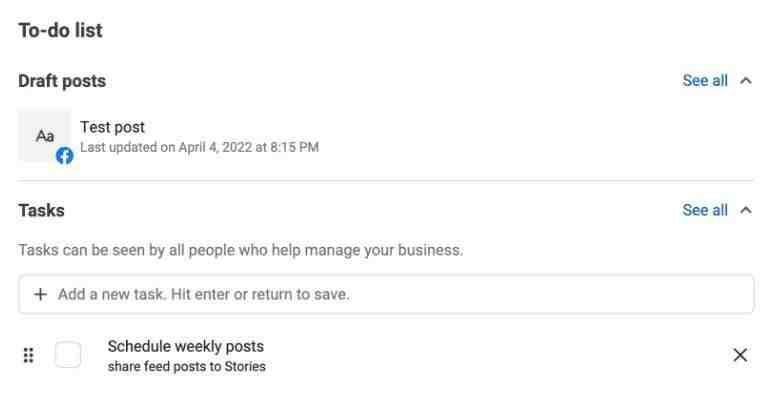Remove the Schedule weekly posts task with X

pyautogui.click(x=740, y=355)
